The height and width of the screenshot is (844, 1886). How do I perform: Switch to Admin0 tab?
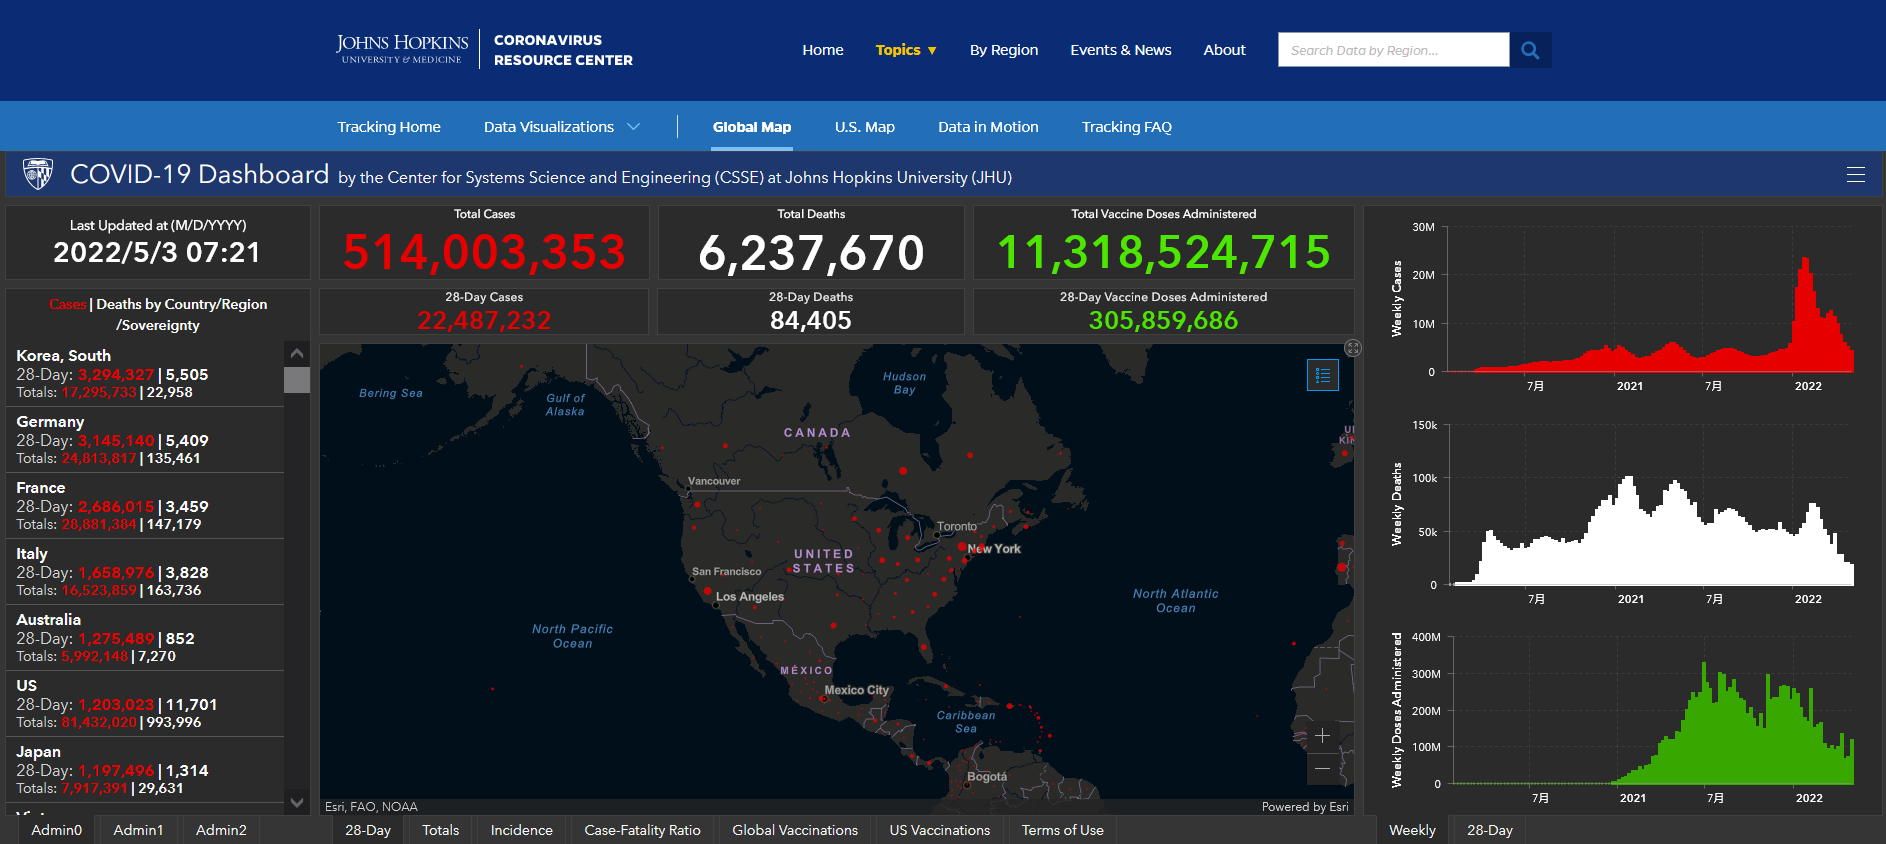(57, 830)
